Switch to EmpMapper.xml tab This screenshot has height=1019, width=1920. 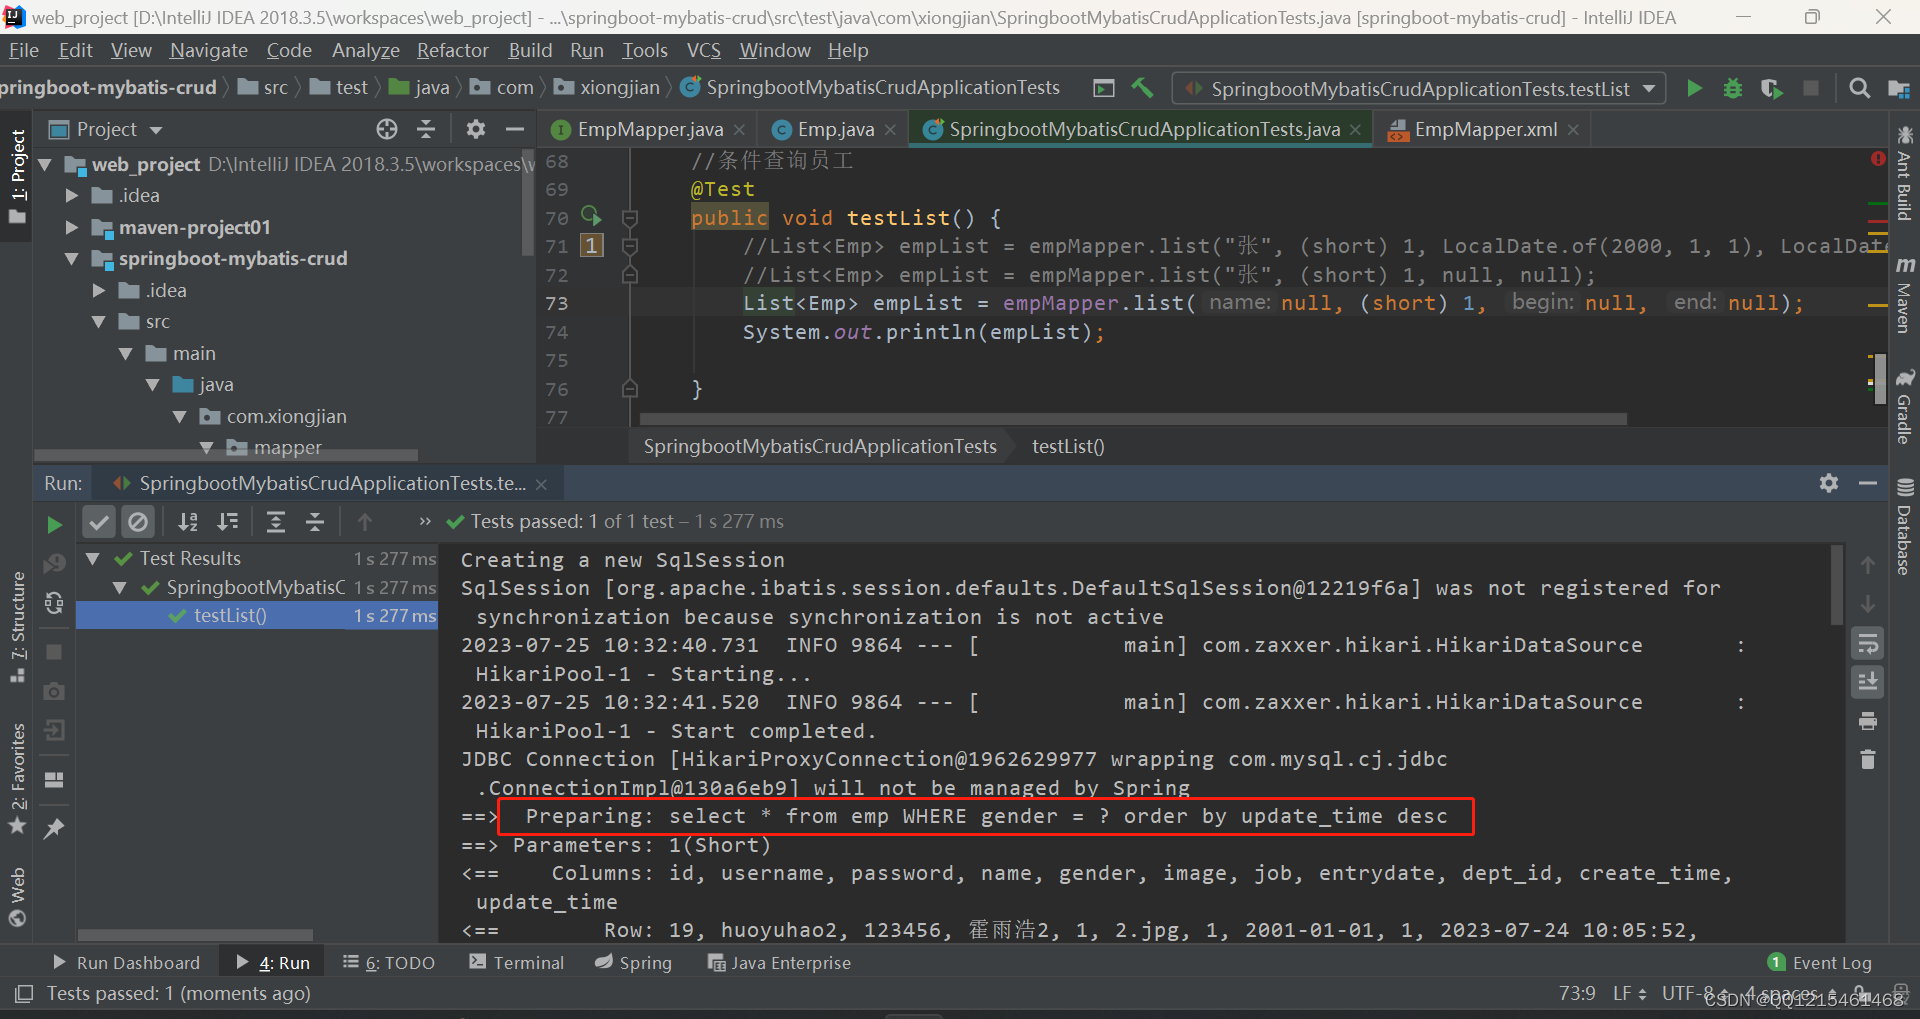point(1485,129)
